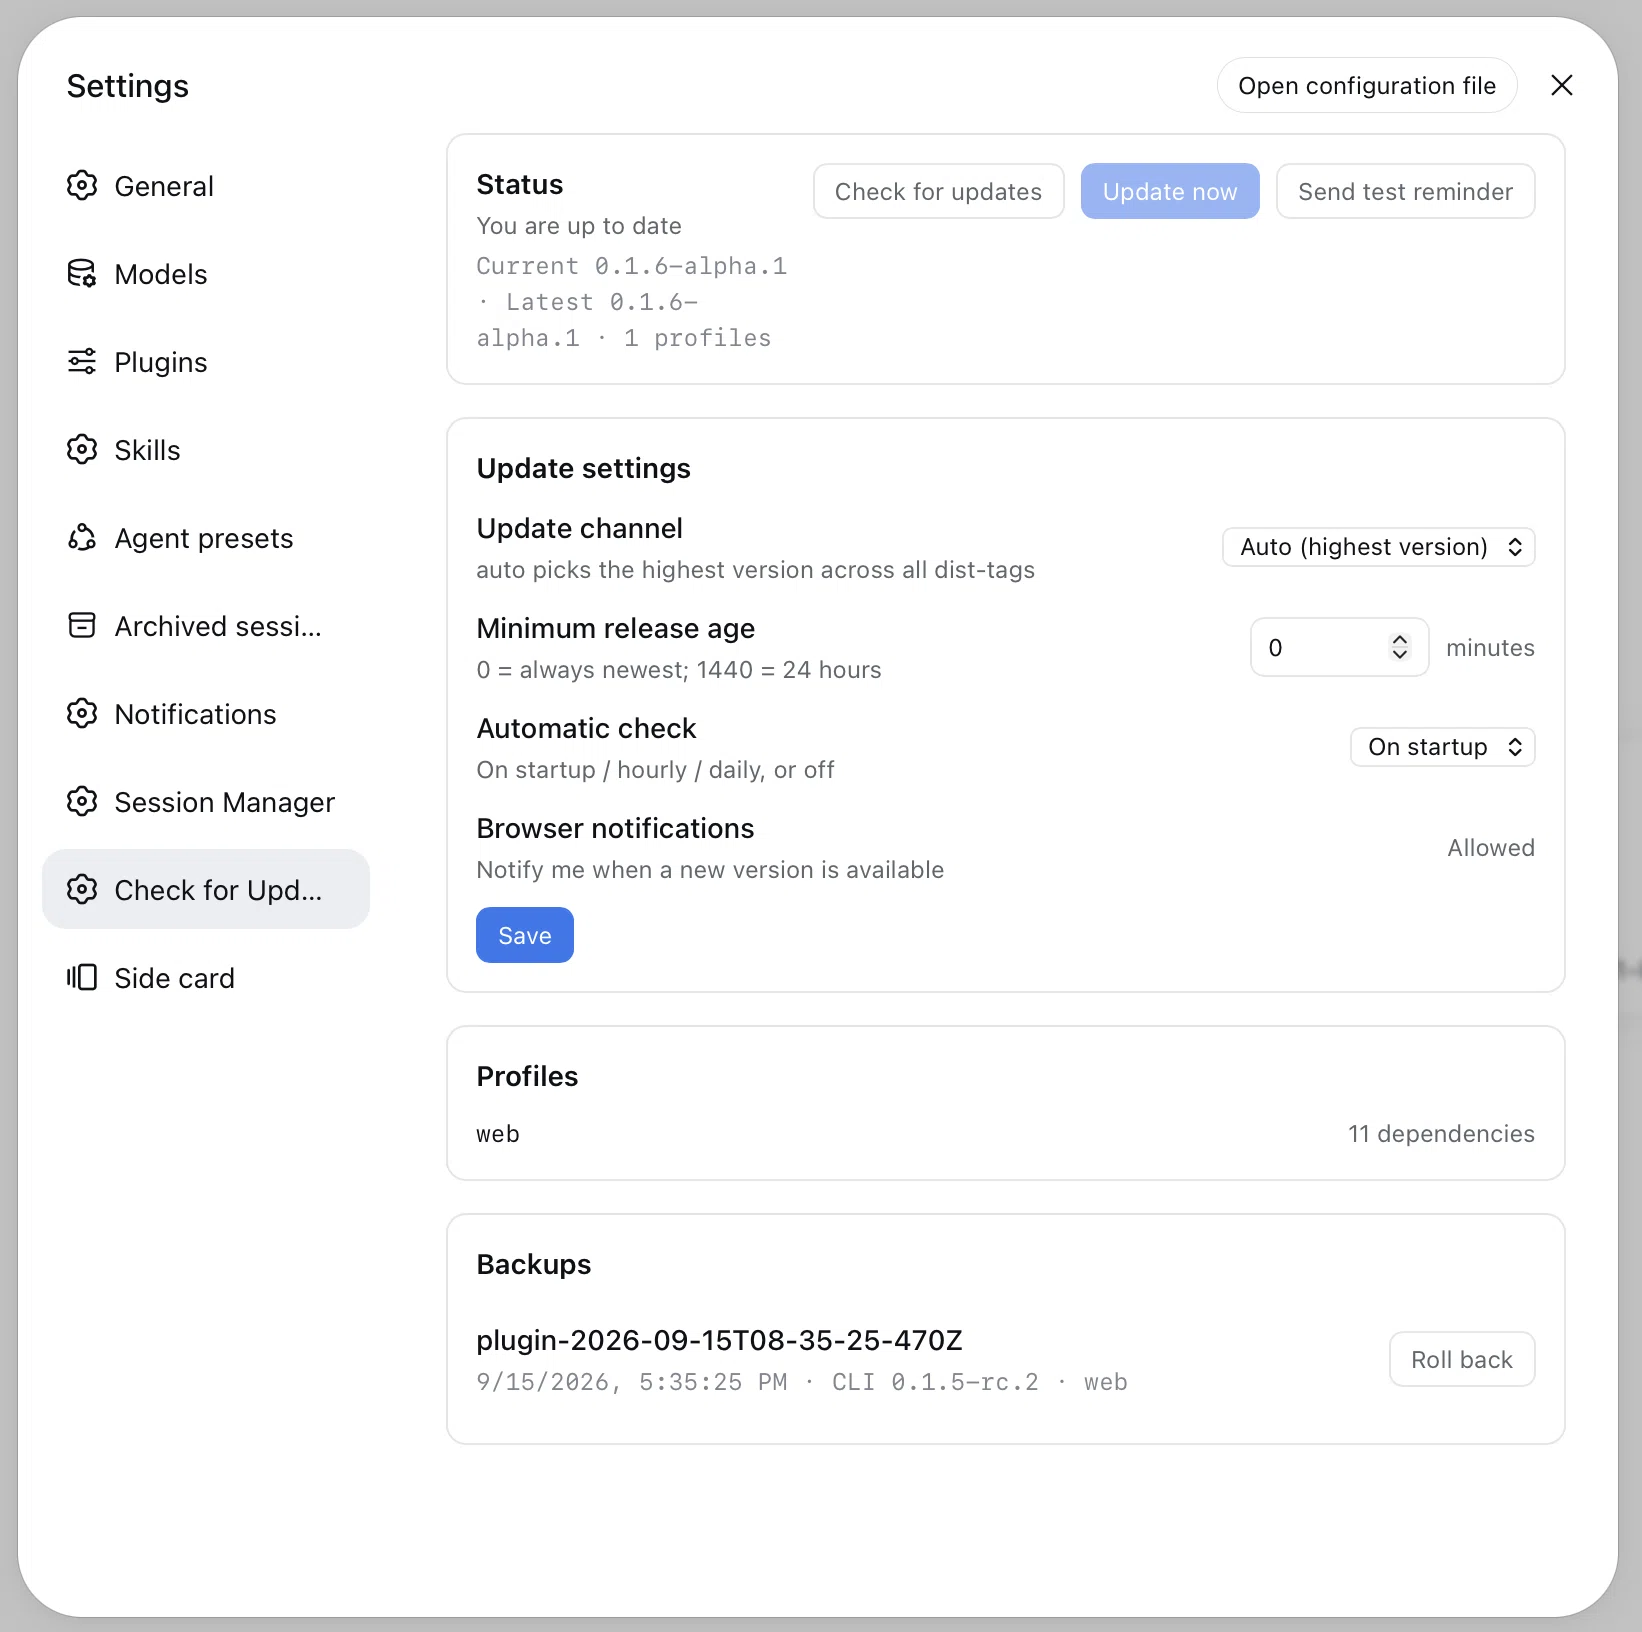Click the release age stepper arrows

click(1400, 647)
